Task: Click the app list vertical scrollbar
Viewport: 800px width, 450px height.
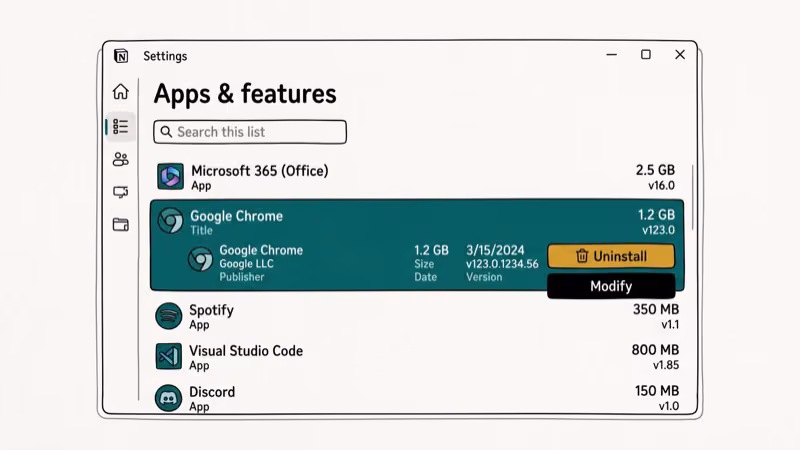Action: [692, 197]
